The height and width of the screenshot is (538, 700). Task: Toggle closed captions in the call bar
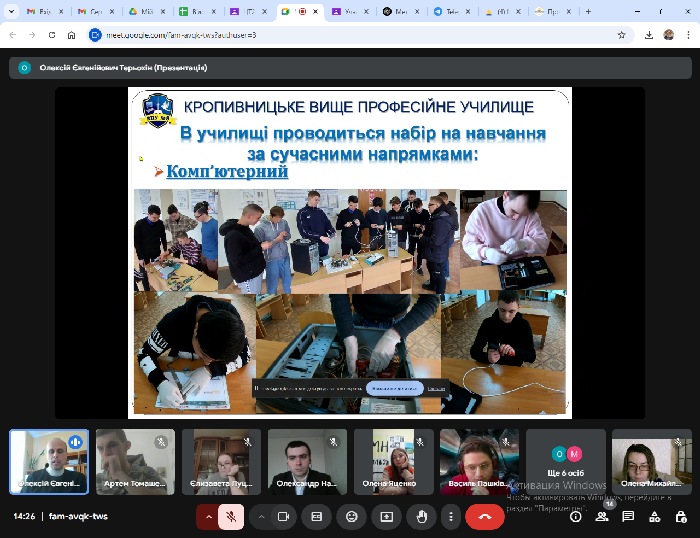(317, 517)
